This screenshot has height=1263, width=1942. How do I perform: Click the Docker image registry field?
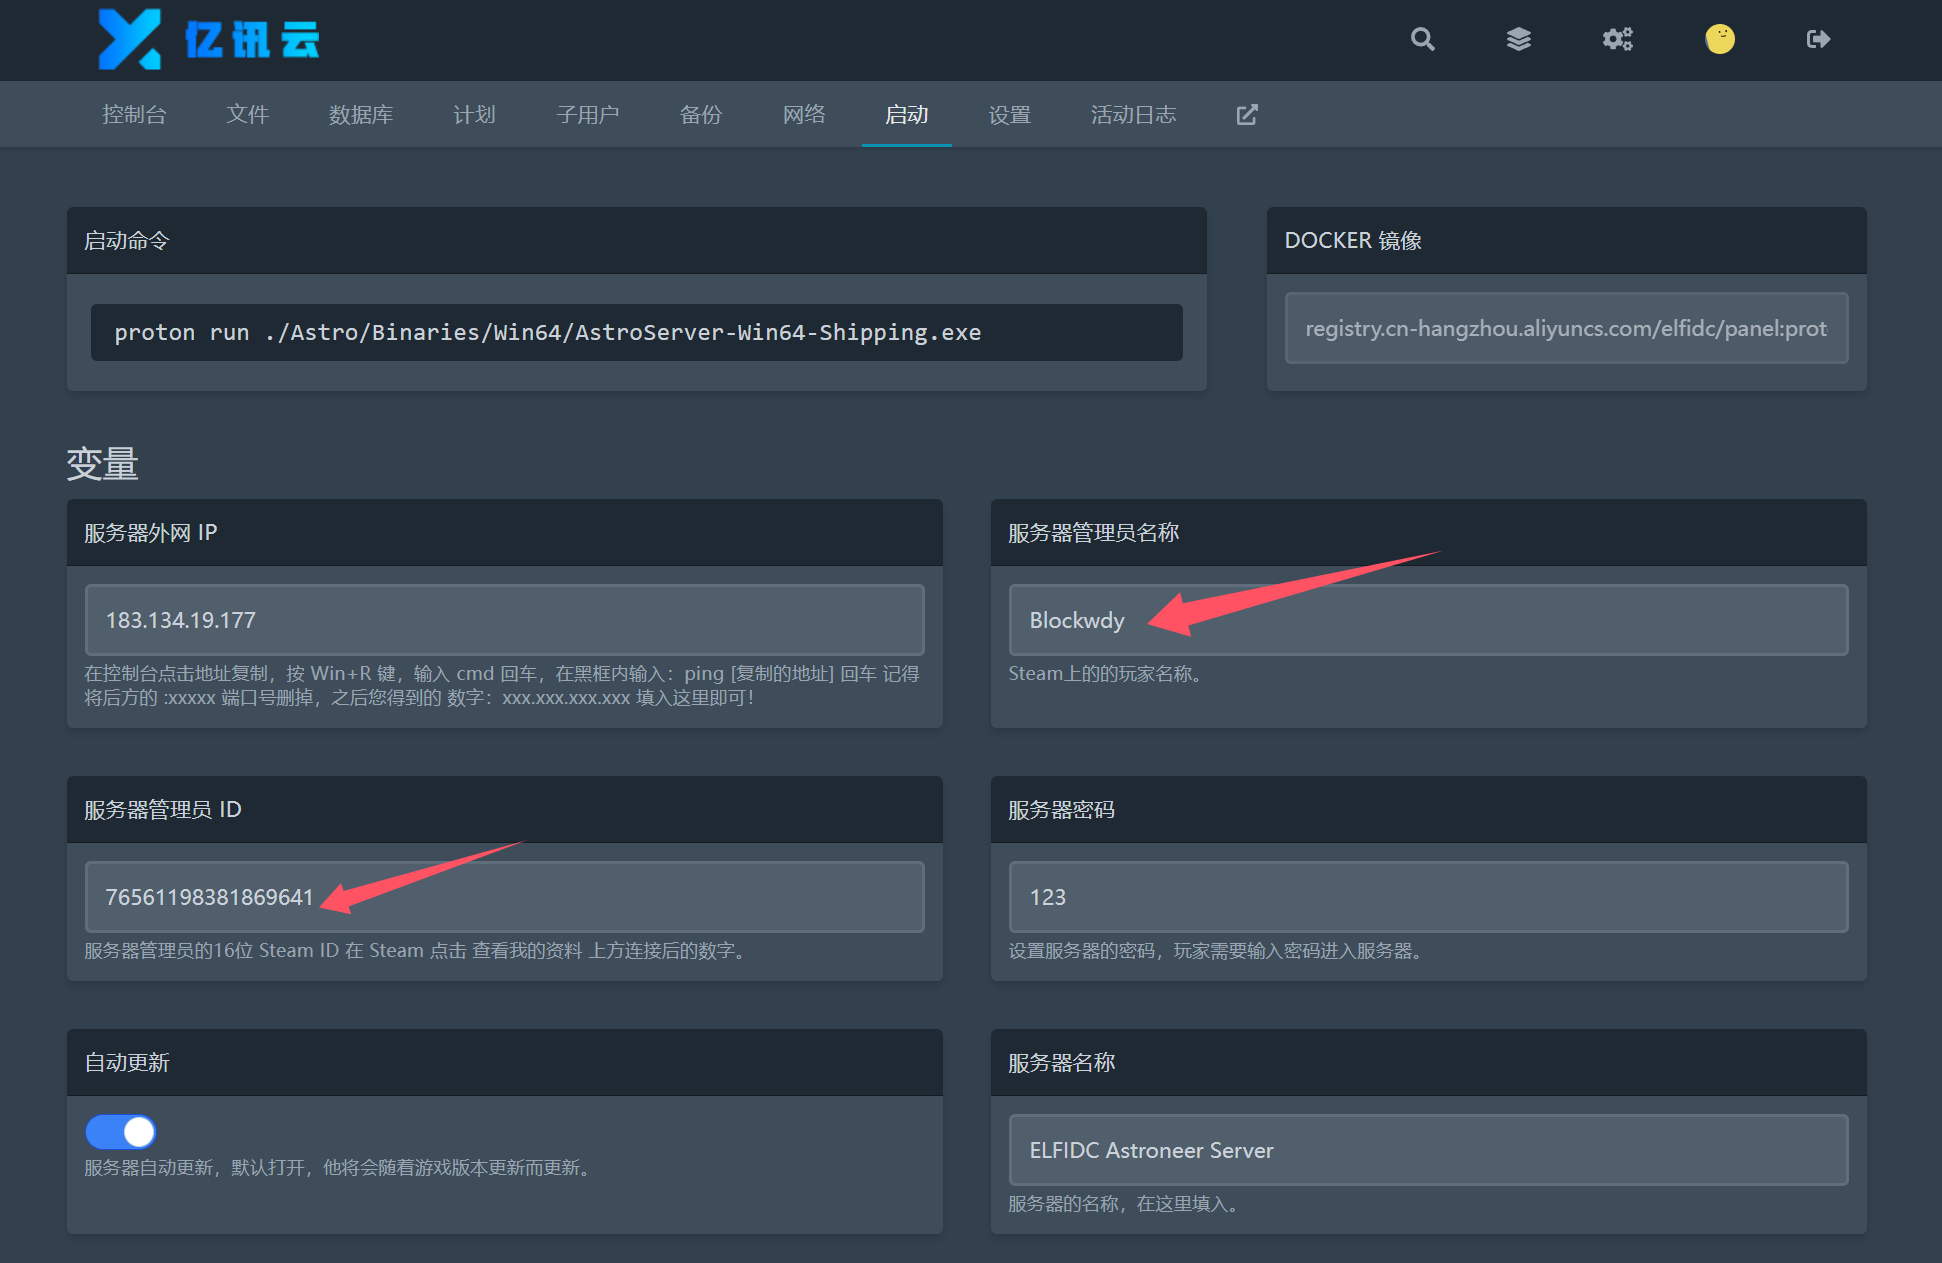1566,328
